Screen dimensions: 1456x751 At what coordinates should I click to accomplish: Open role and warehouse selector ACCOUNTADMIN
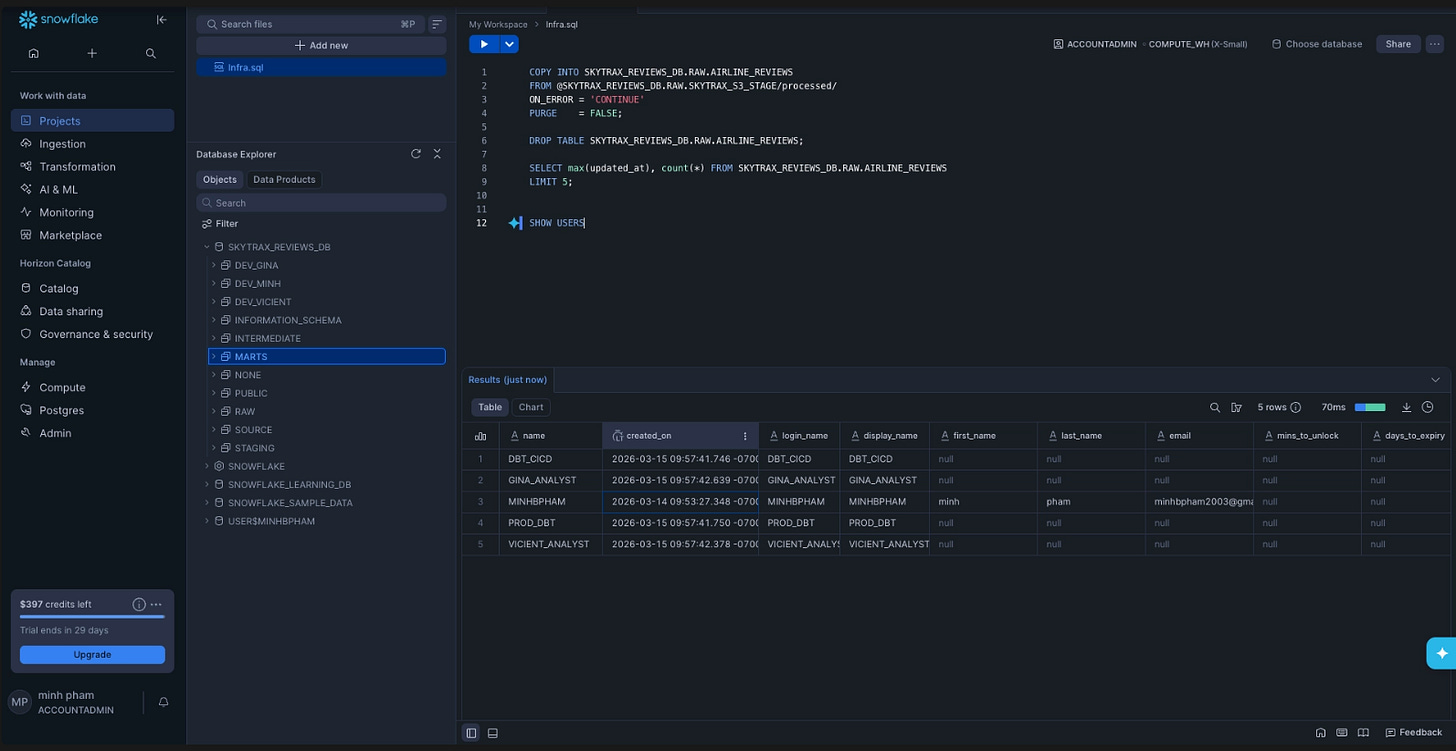(1150, 44)
